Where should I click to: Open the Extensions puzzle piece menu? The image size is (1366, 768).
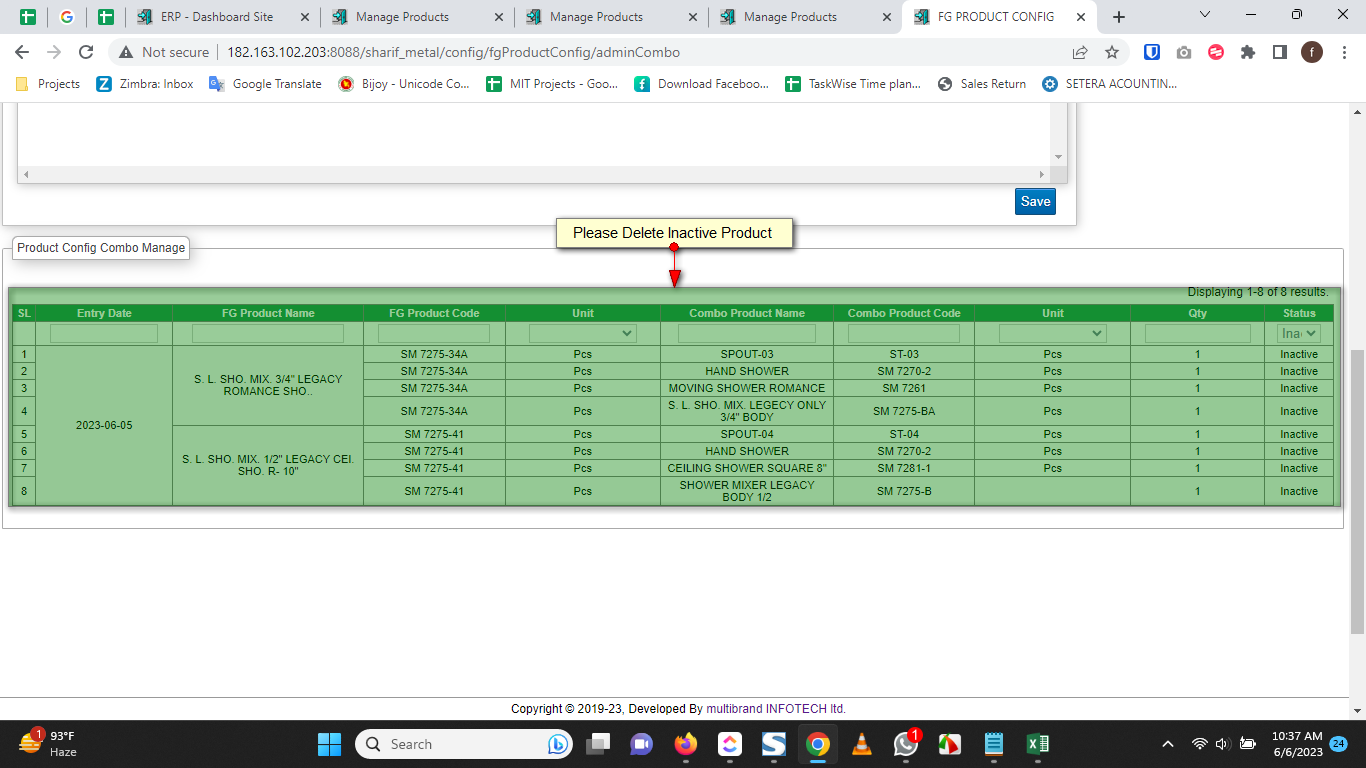[1247, 52]
